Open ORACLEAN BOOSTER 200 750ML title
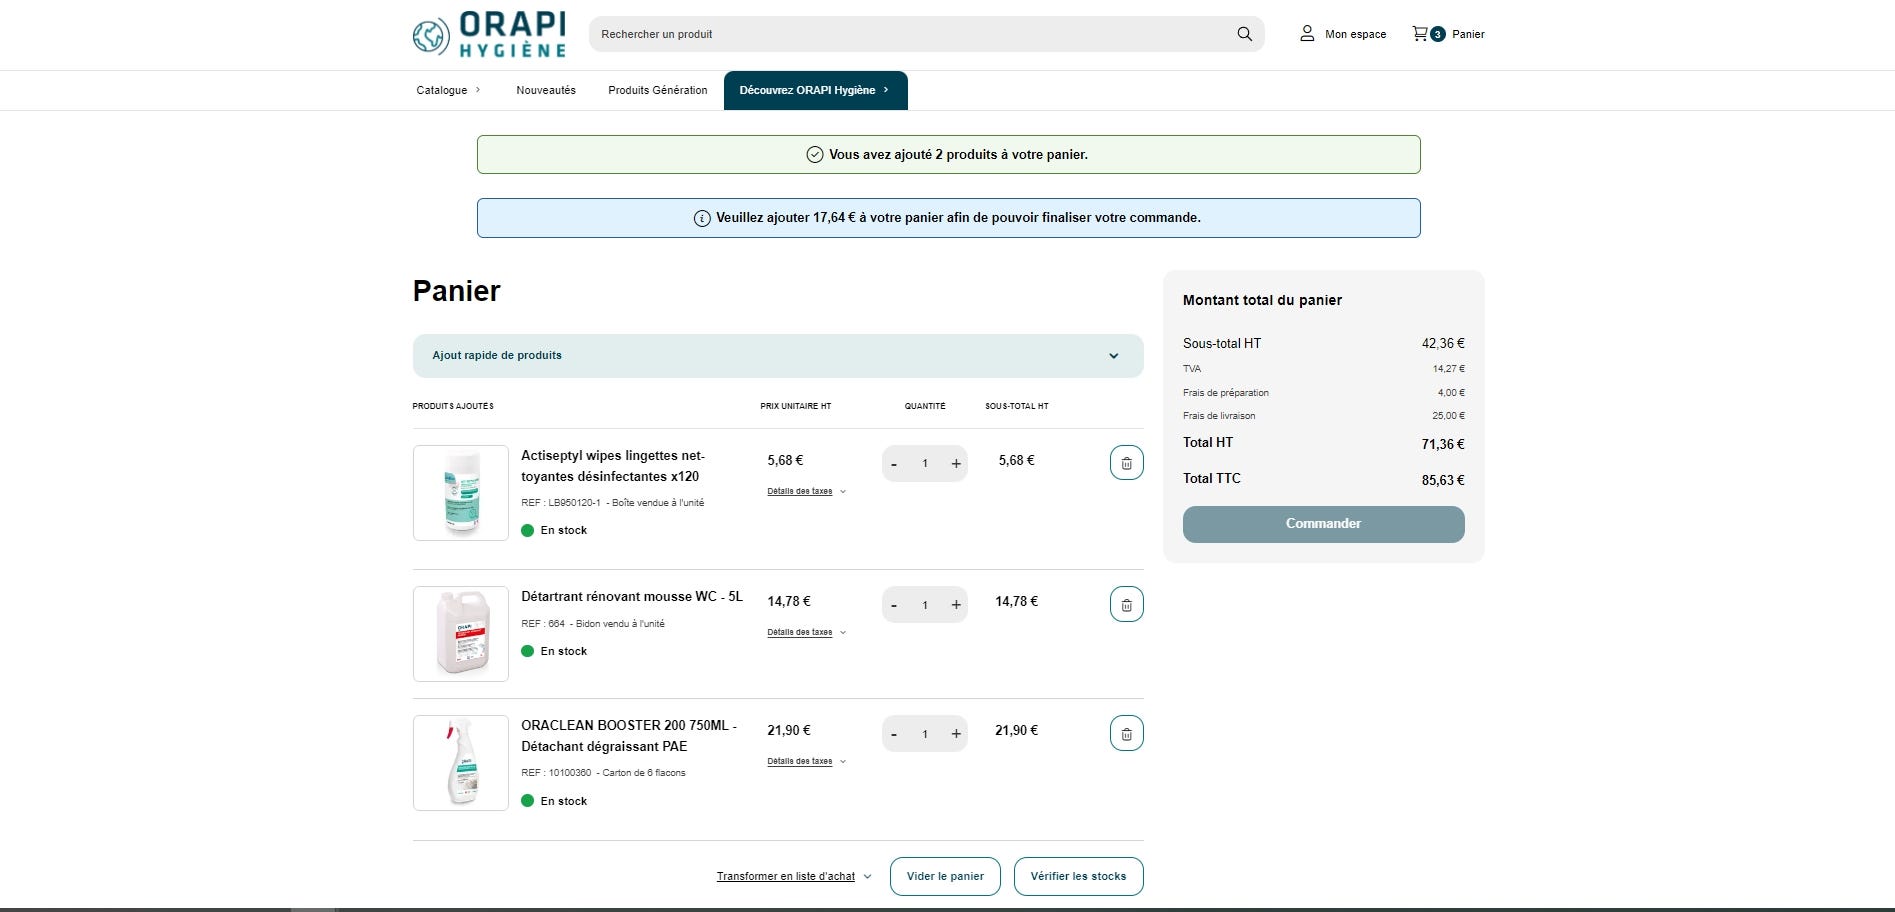The width and height of the screenshot is (1895, 912). (x=629, y=736)
